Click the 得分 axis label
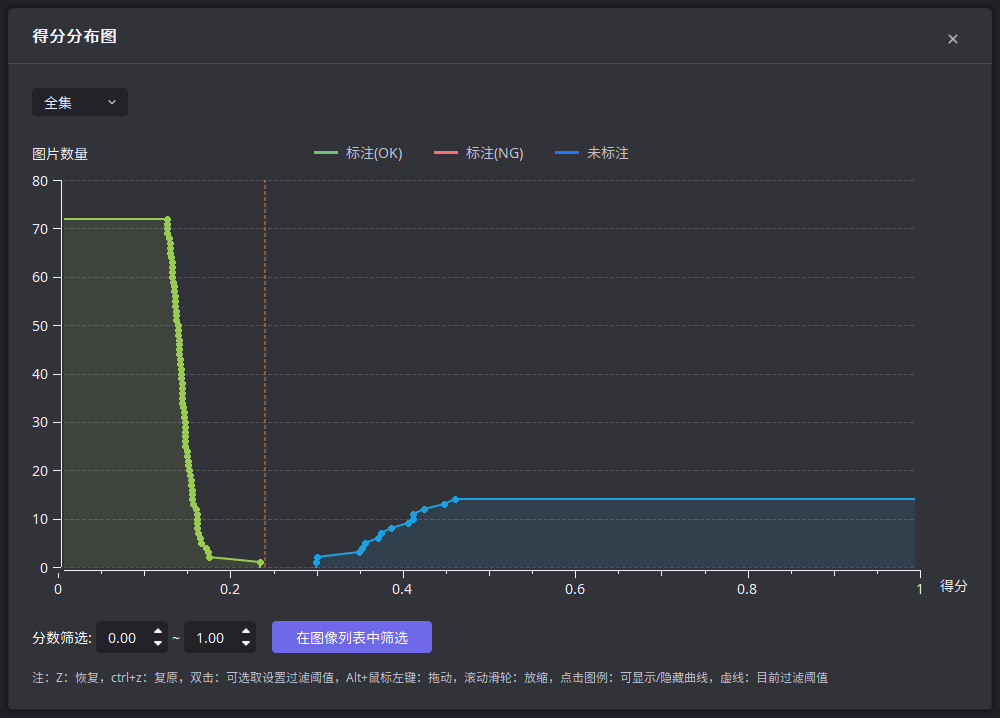 953,586
